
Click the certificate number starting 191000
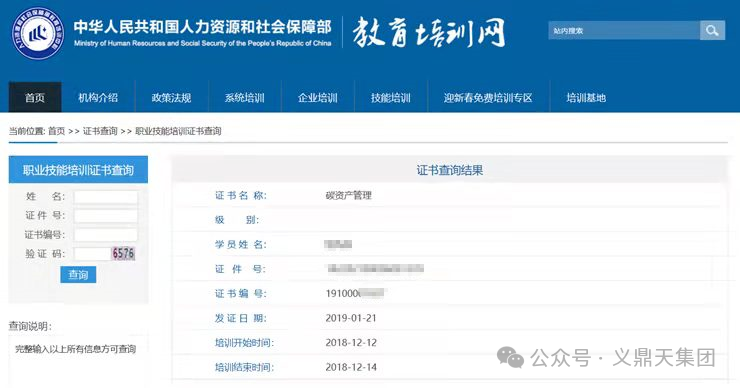tap(355, 294)
